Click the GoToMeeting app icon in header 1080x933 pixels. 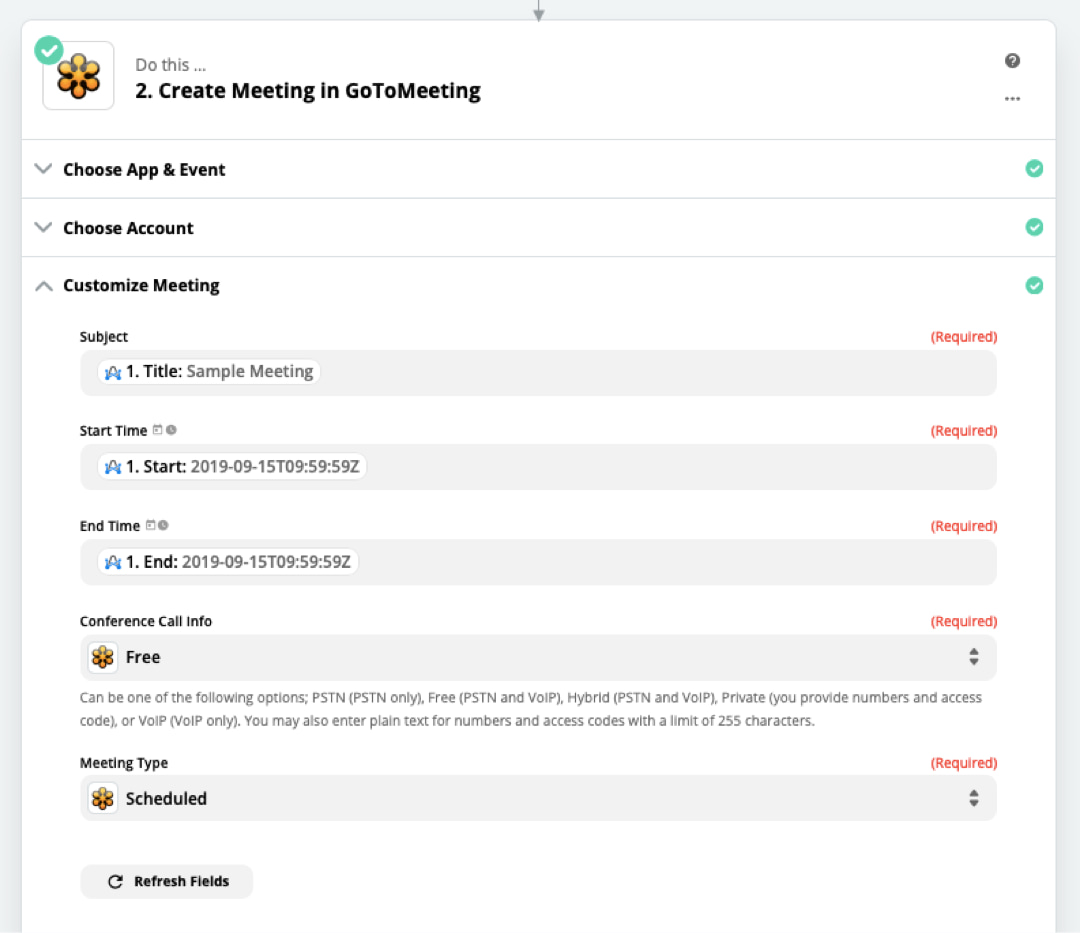click(x=79, y=76)
